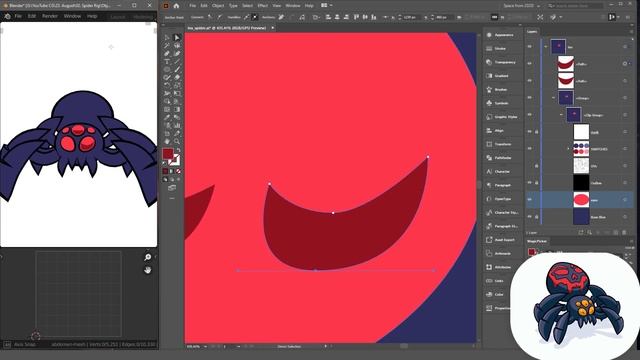Switch to the Layers panel tab
Viewport: 640px width, 360px height.
532,31
